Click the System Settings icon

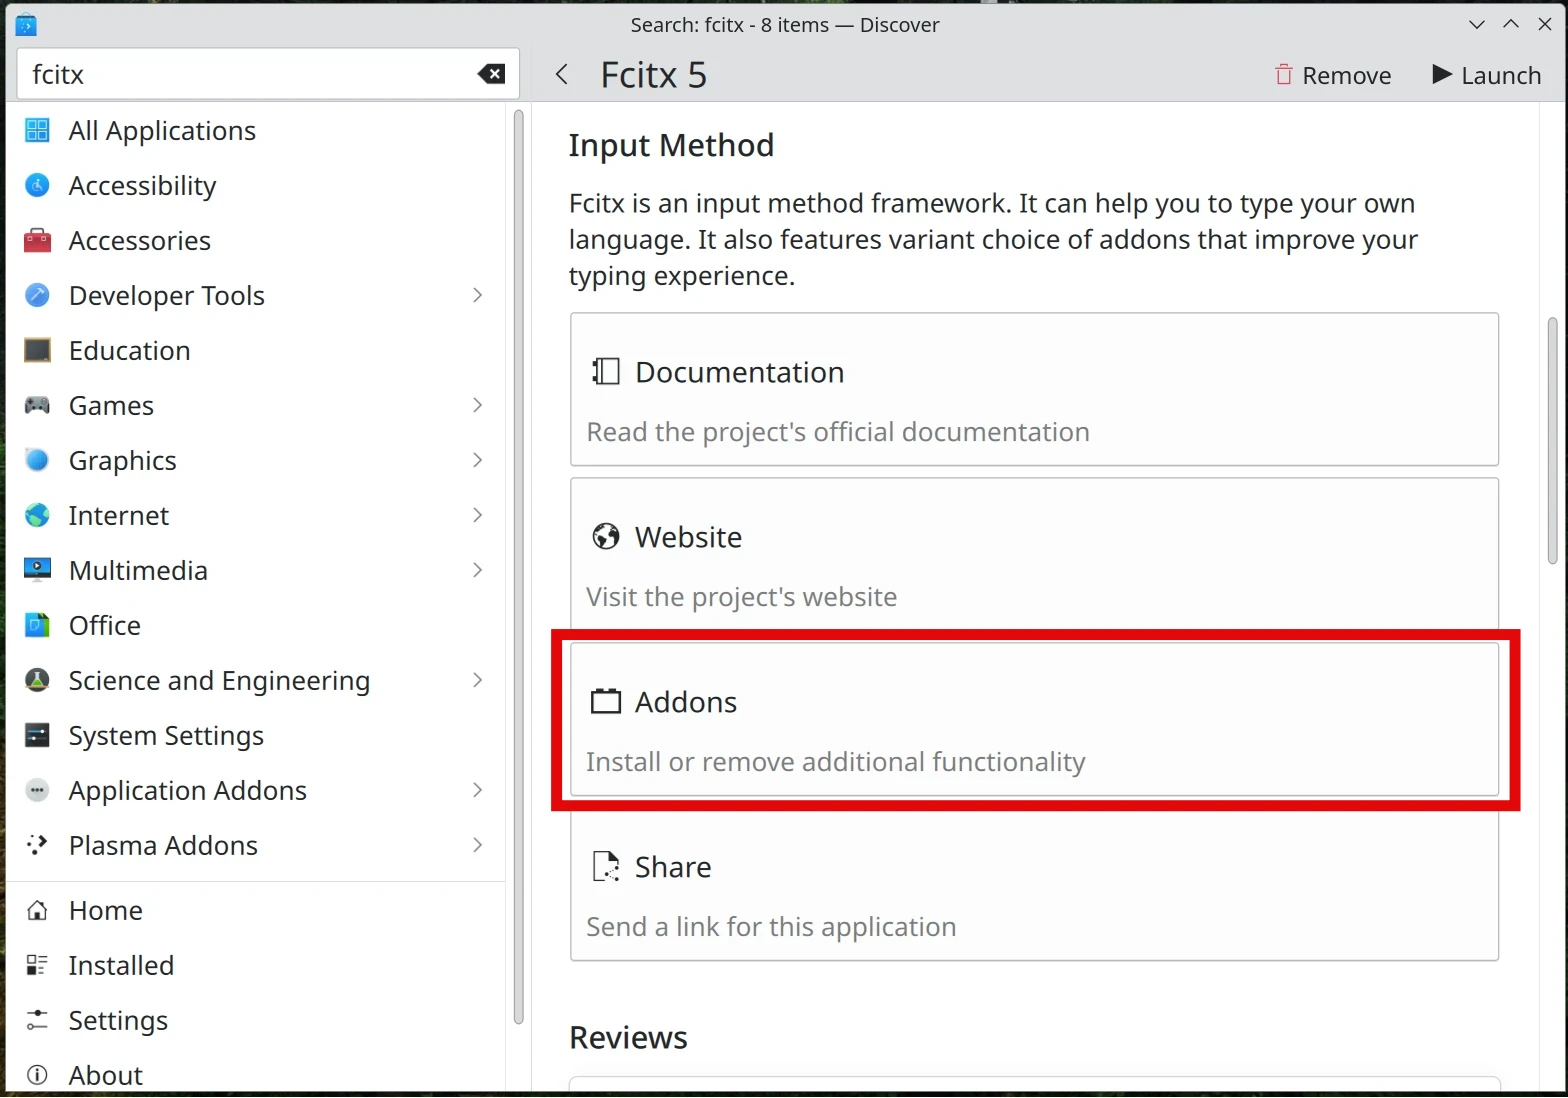pyautogui.click(x=37, y=735)
